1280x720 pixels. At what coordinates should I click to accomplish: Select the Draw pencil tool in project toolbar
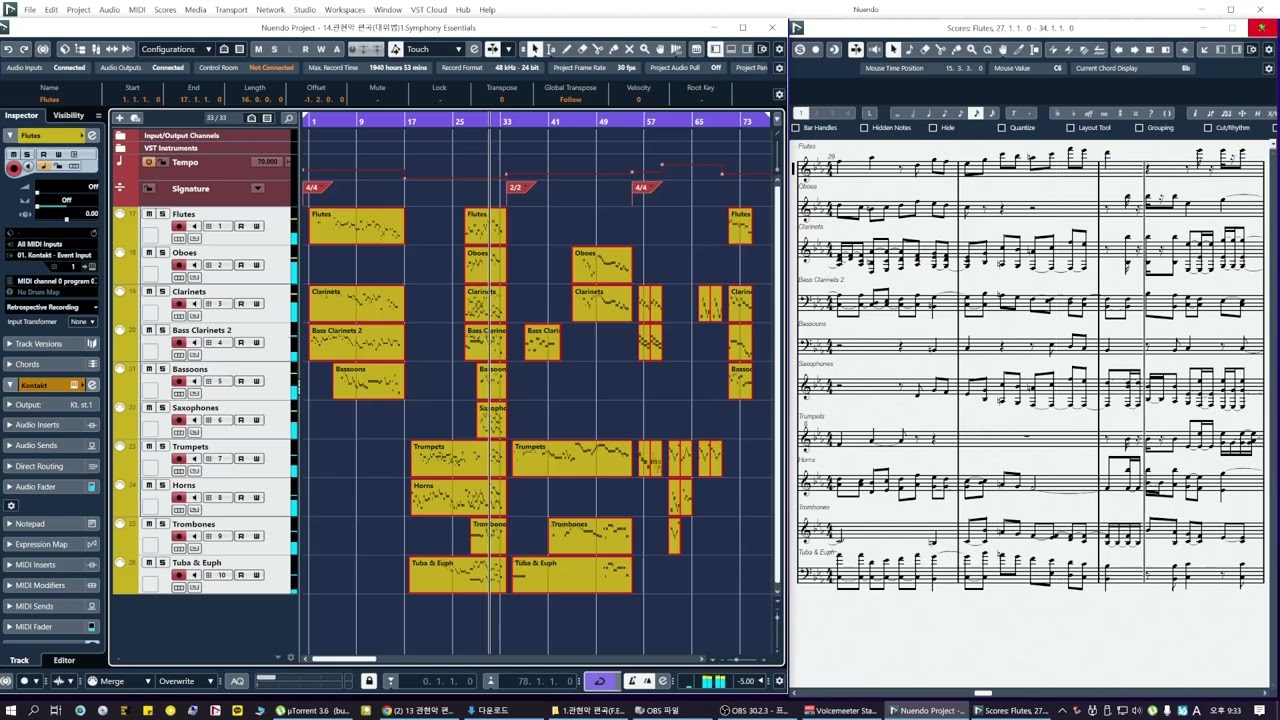(x=566, y=49)
